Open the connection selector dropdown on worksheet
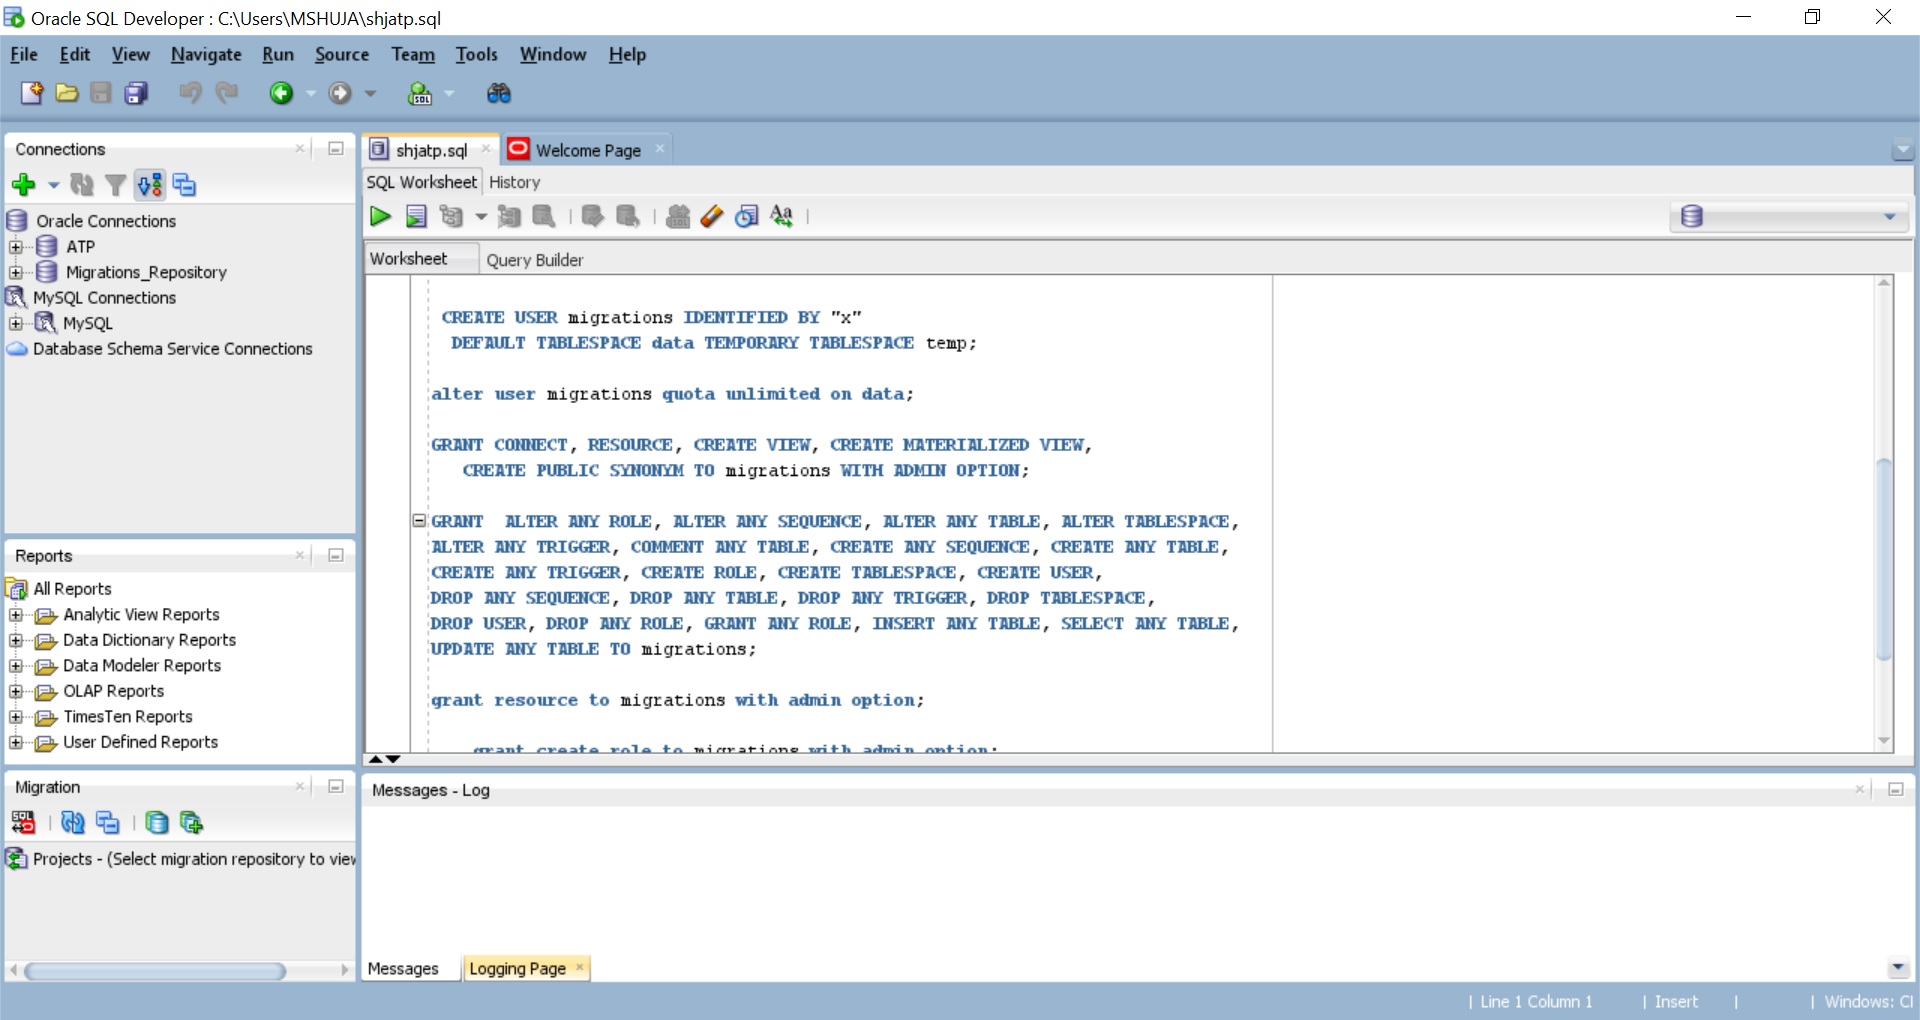This screenshot has height=1020, width=1920. click(x=1891, y=216)
